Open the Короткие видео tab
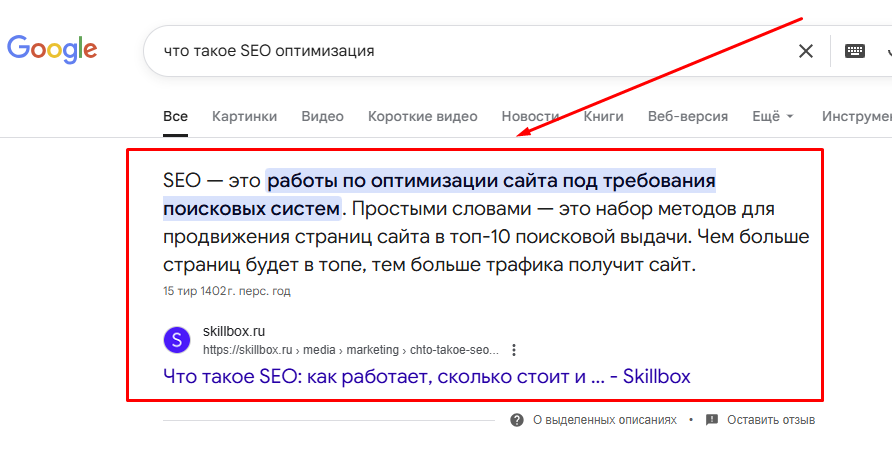 [x=423, y=117]
